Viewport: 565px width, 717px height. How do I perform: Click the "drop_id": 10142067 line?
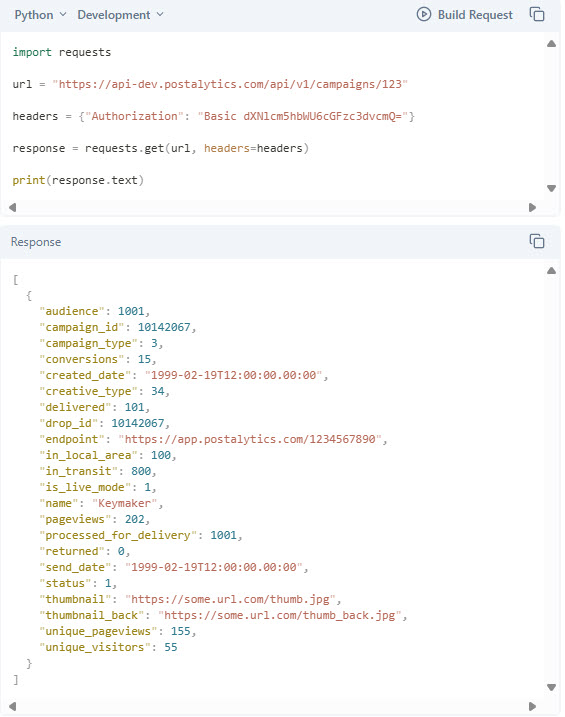[104, 423]
